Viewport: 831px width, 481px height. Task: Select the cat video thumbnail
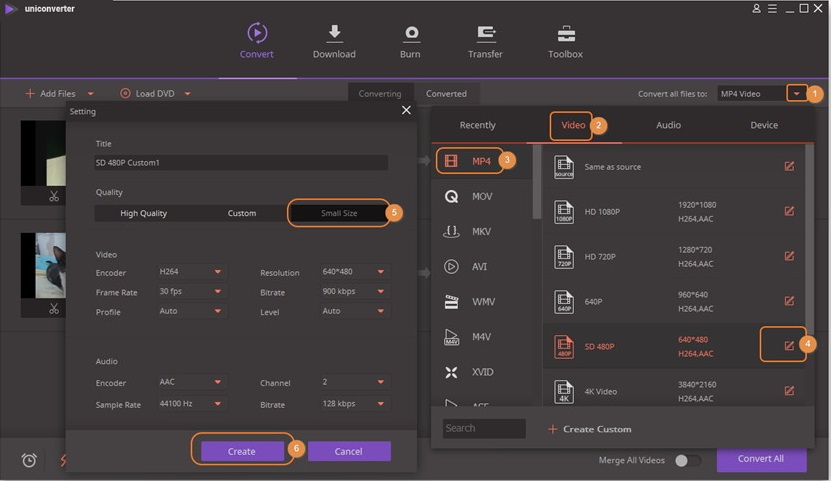[43, 265]
